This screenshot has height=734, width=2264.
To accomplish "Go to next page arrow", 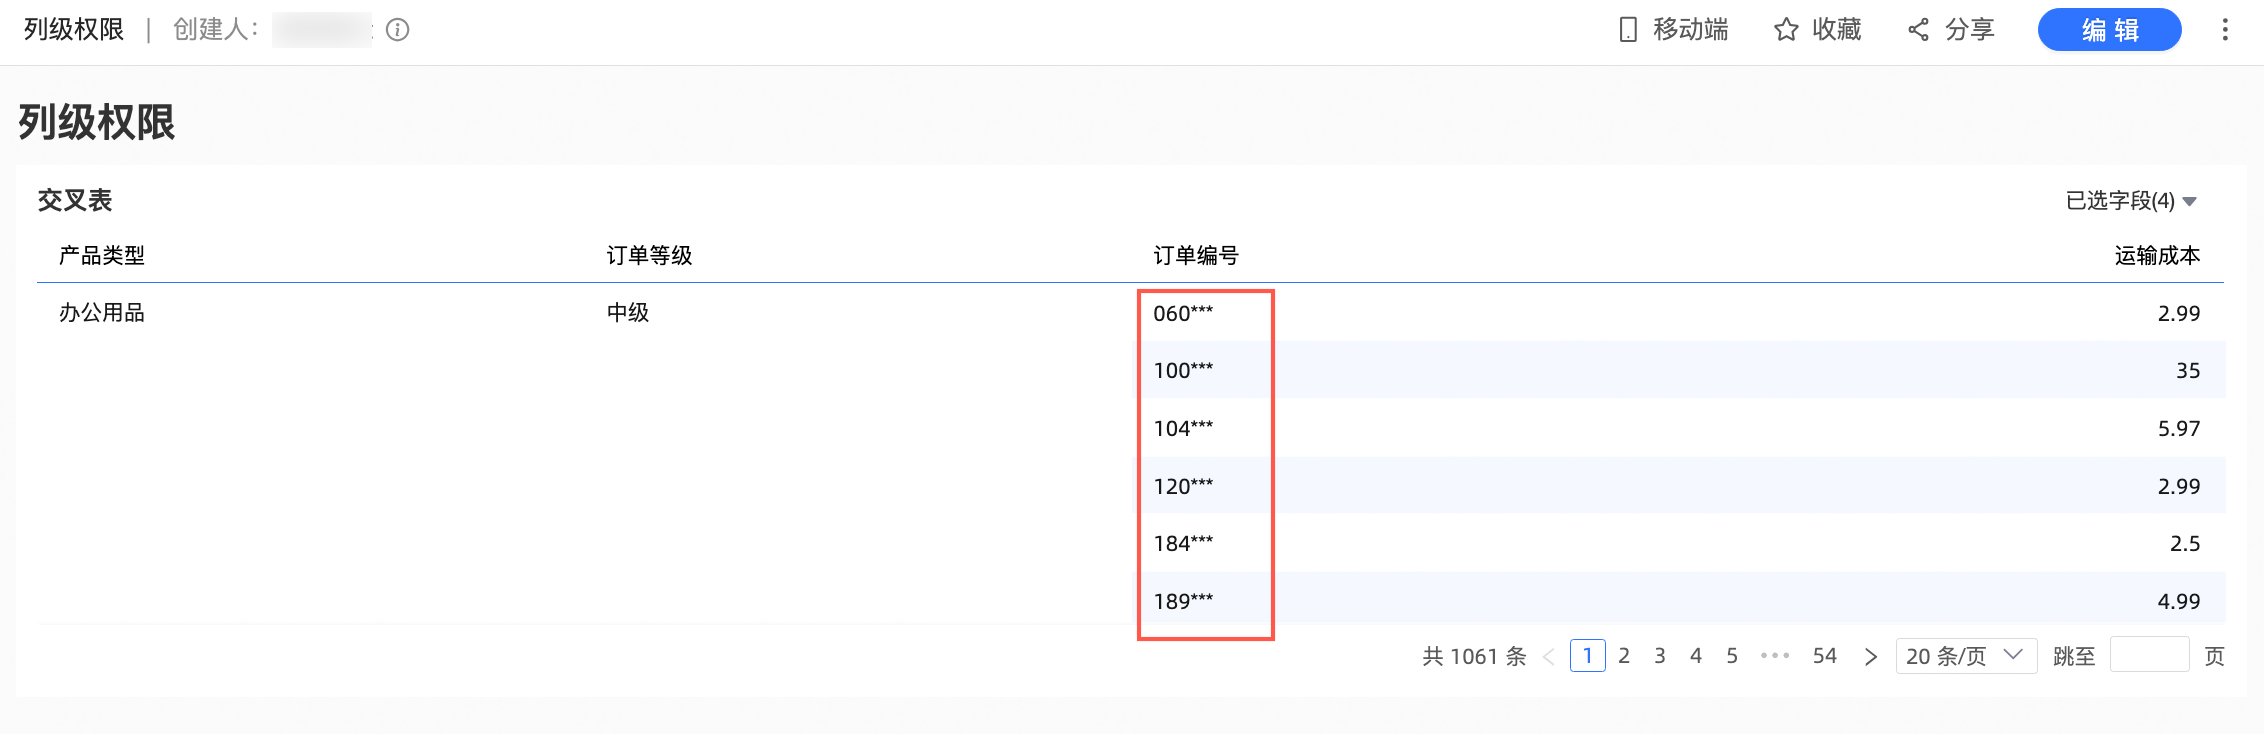I will pyautogui.click(x=1870, y=657).
